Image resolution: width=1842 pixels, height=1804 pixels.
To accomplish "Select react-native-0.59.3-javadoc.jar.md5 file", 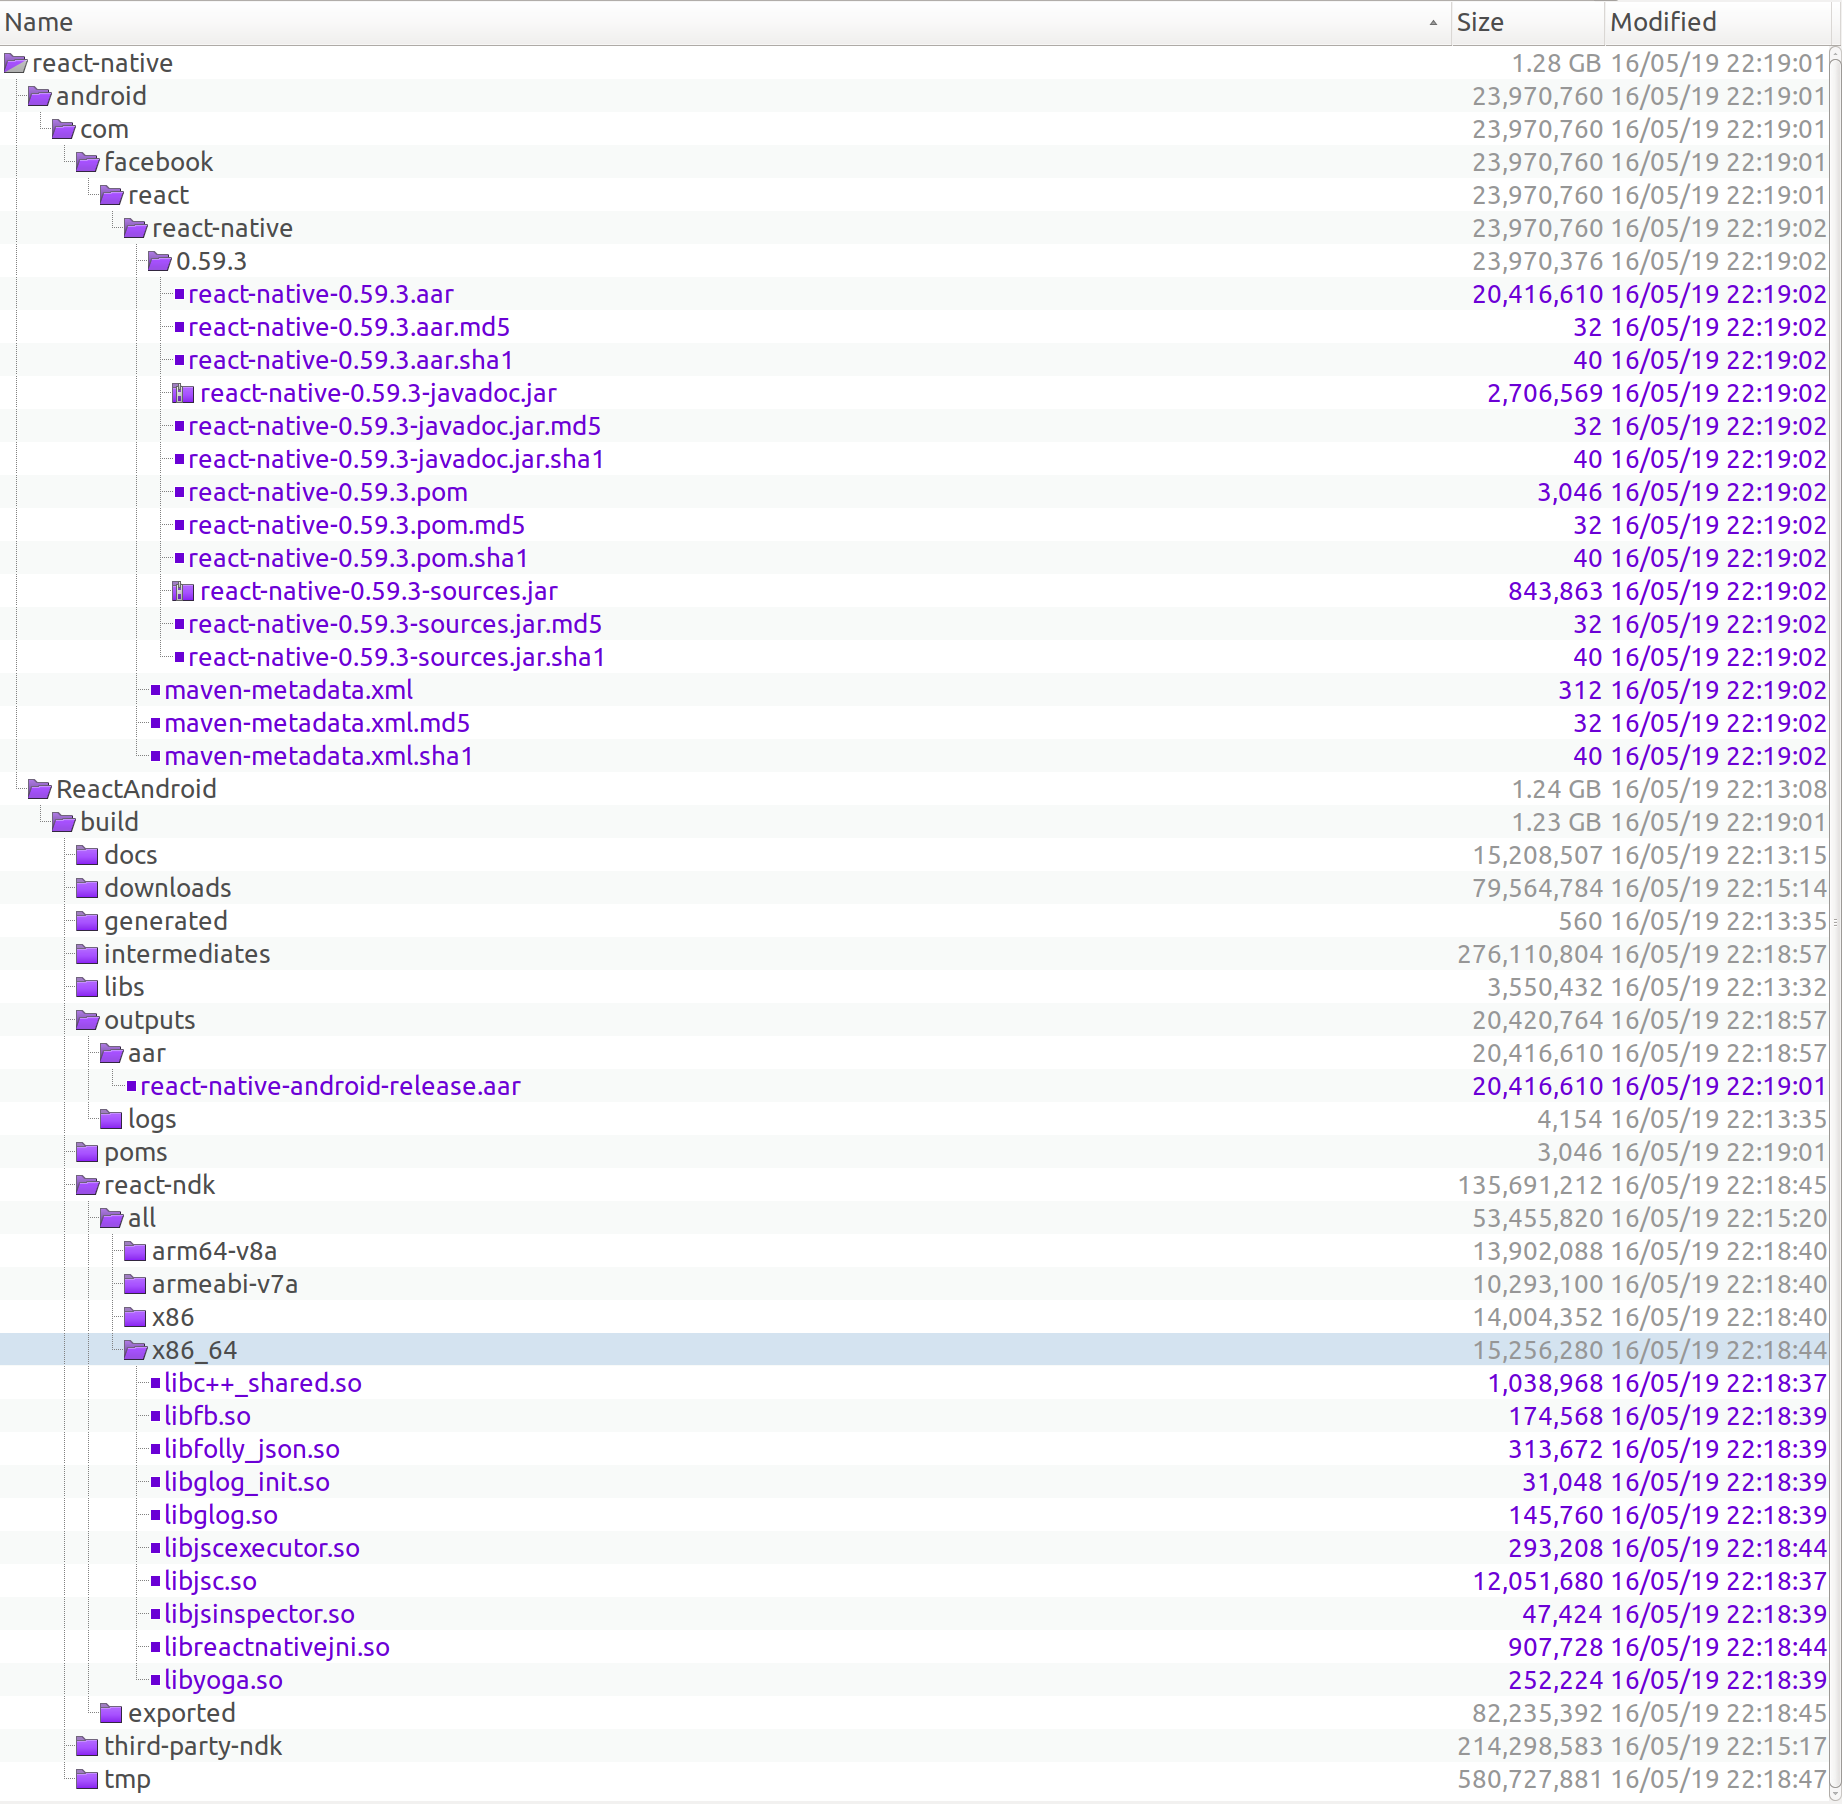I will [x=394, y=427].
